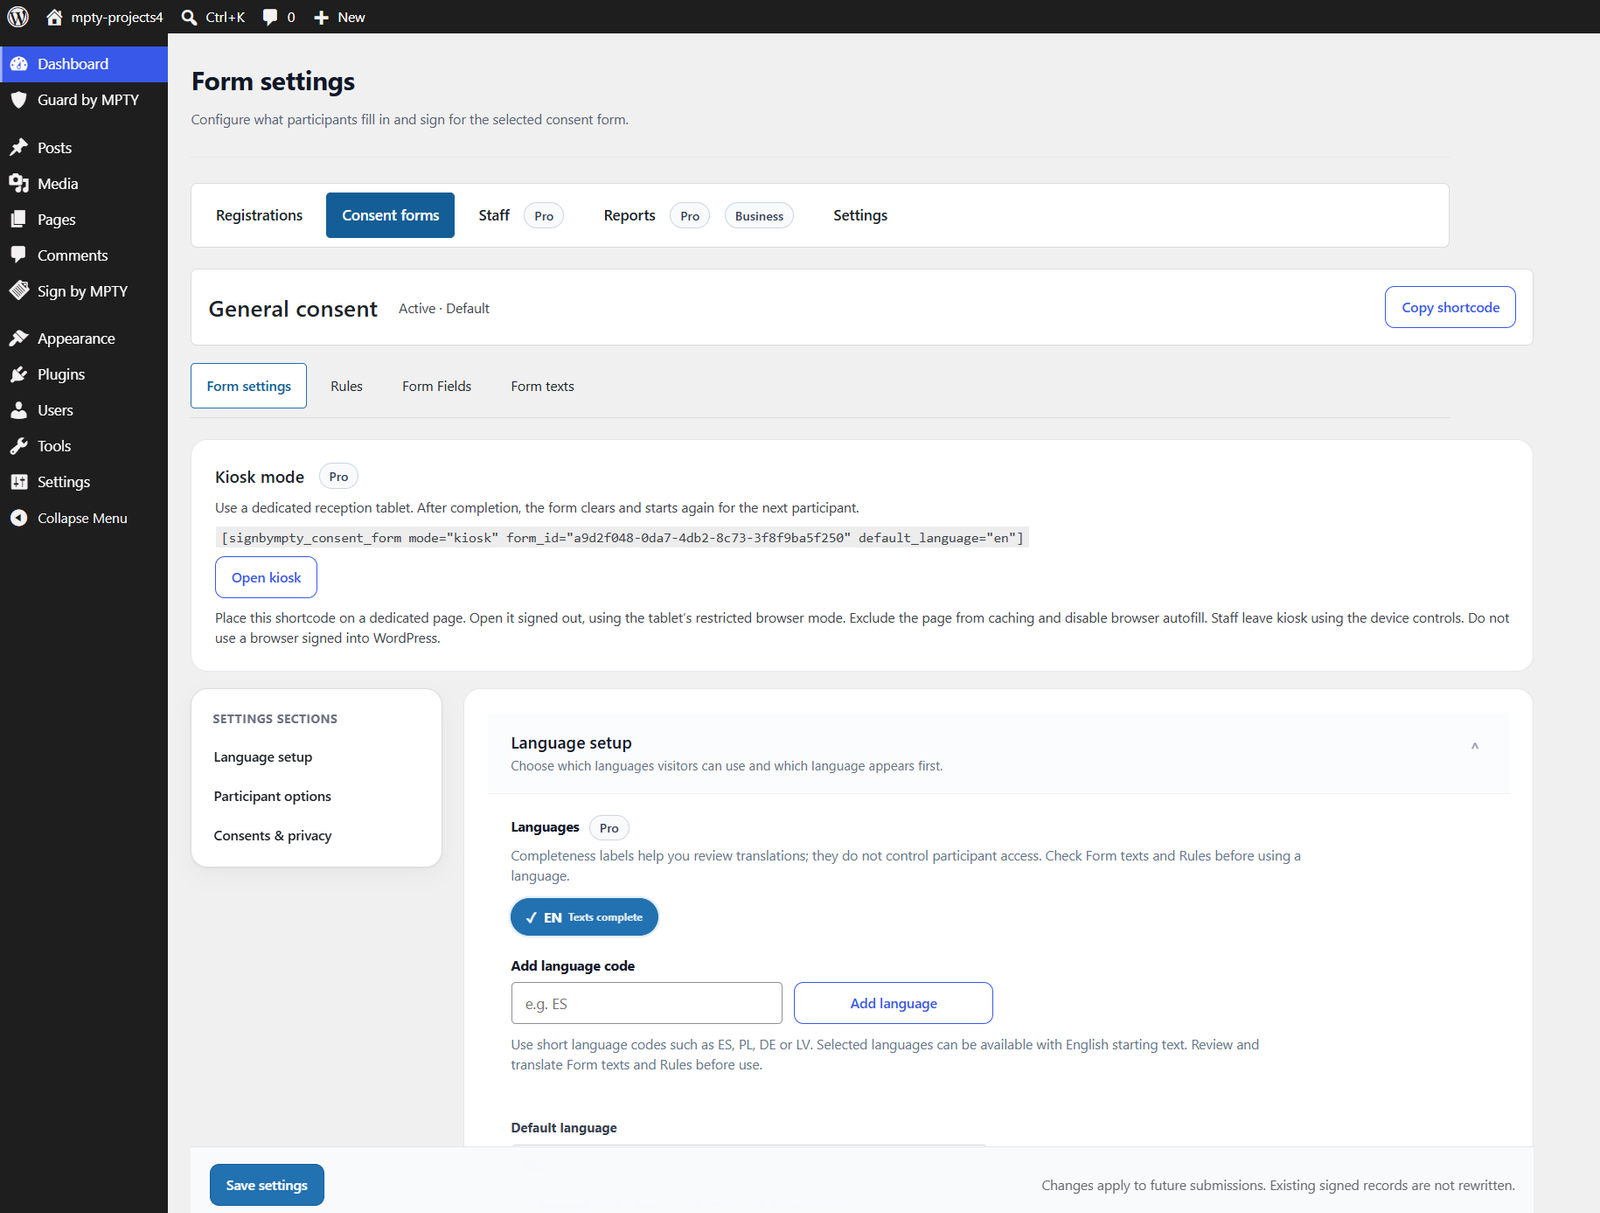Jump to Consents & privacy section

pos(273,835)
